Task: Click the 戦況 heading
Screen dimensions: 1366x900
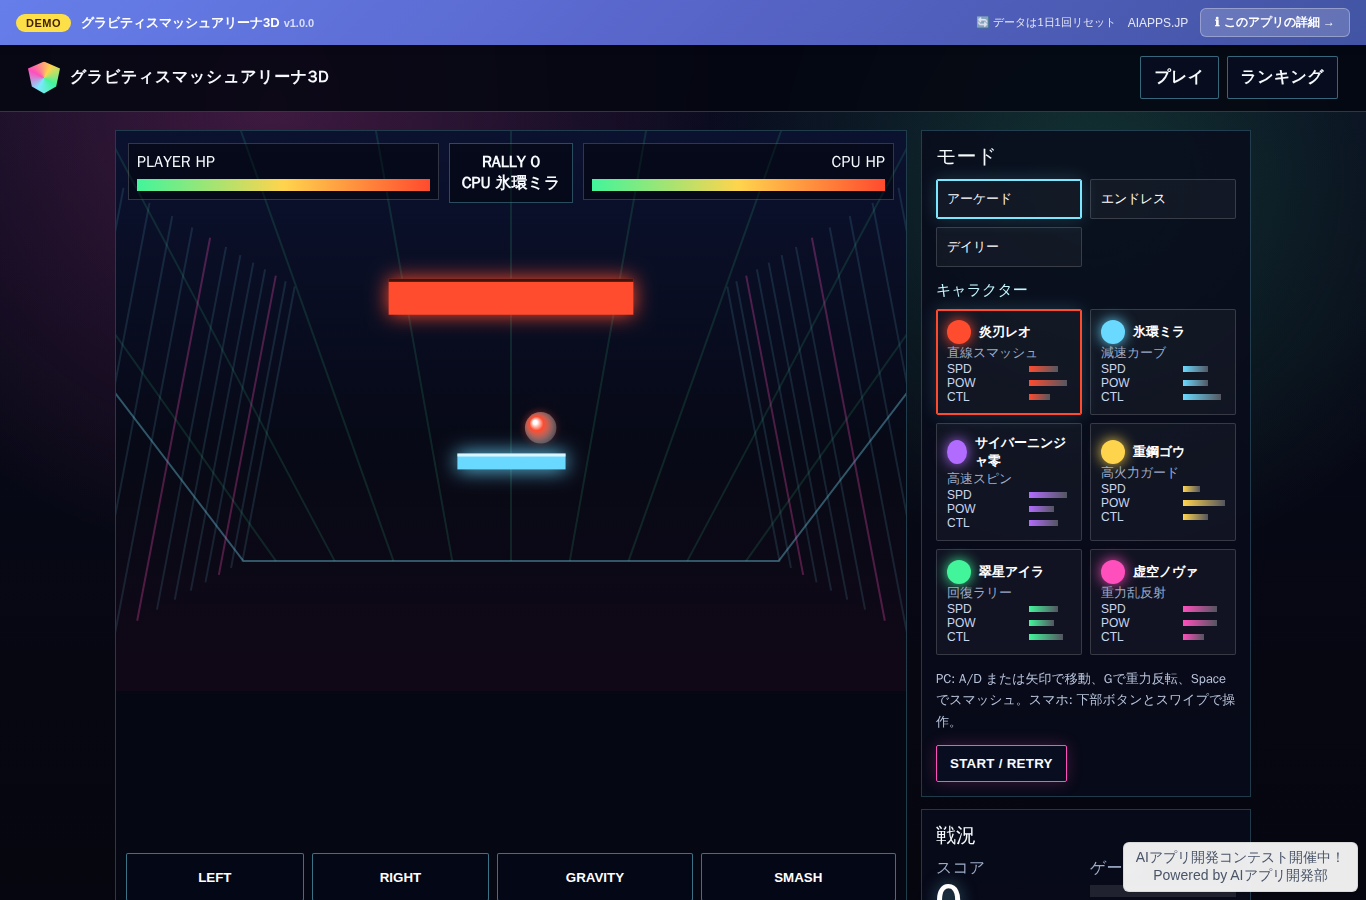Action: click(x=955, y=835)
